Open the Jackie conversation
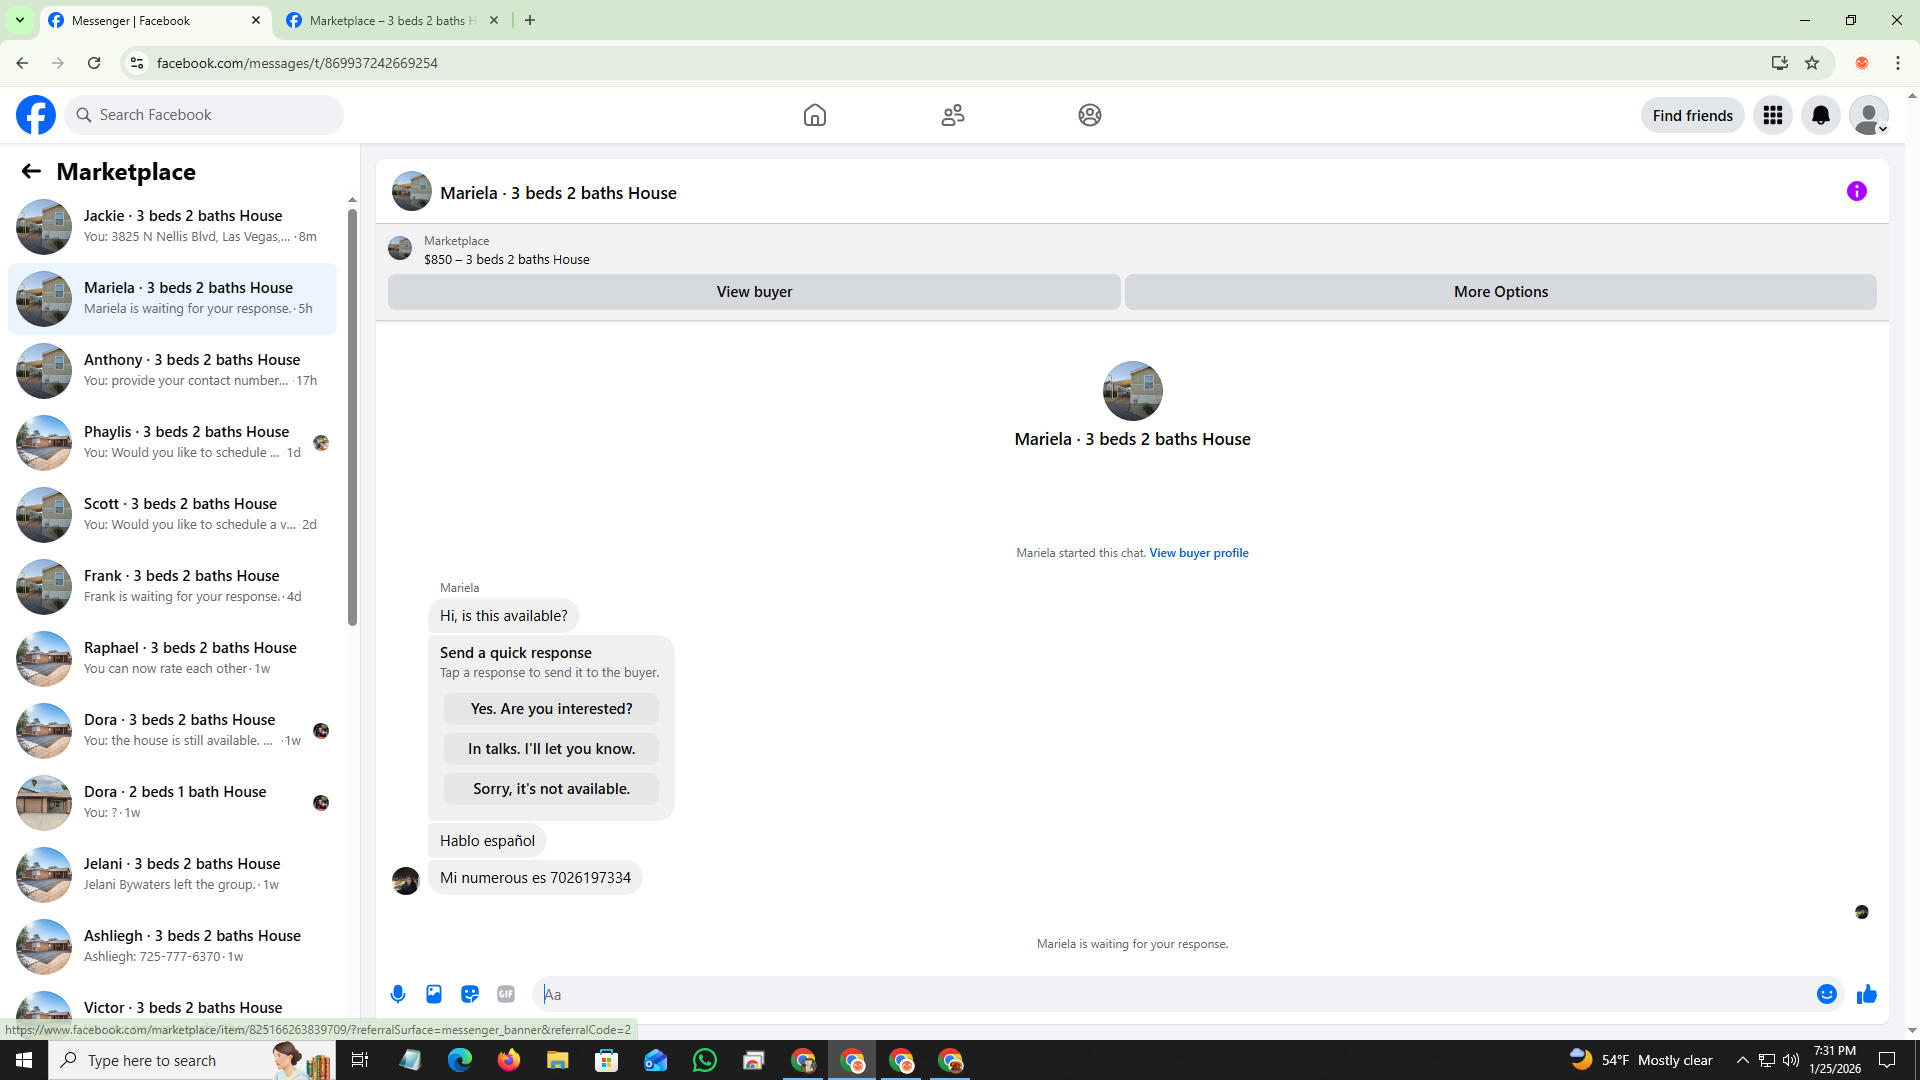1920x1080 pixels. (x=172, y=227)
